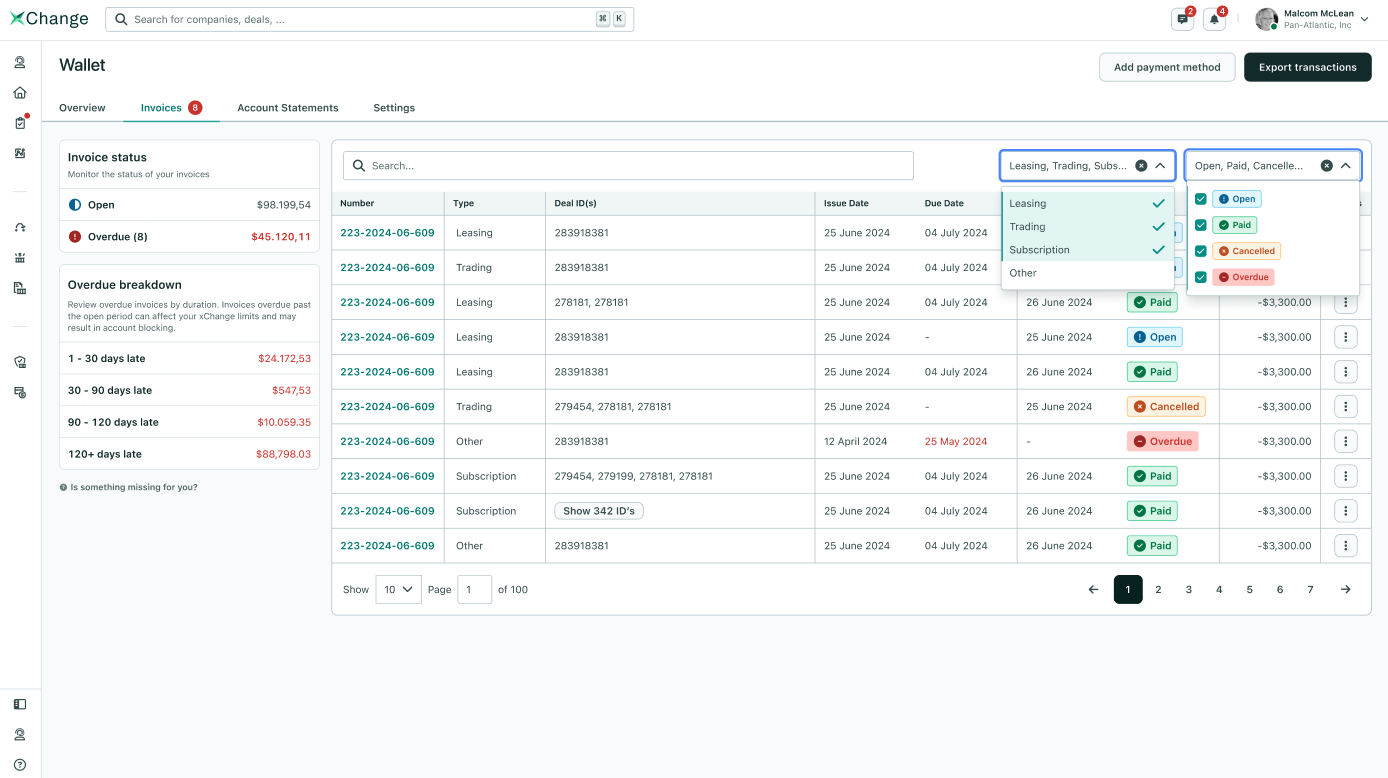Uncheck the Overdue status checkbox
This screenshot has width=1388, height=778.
[1201, 277]
